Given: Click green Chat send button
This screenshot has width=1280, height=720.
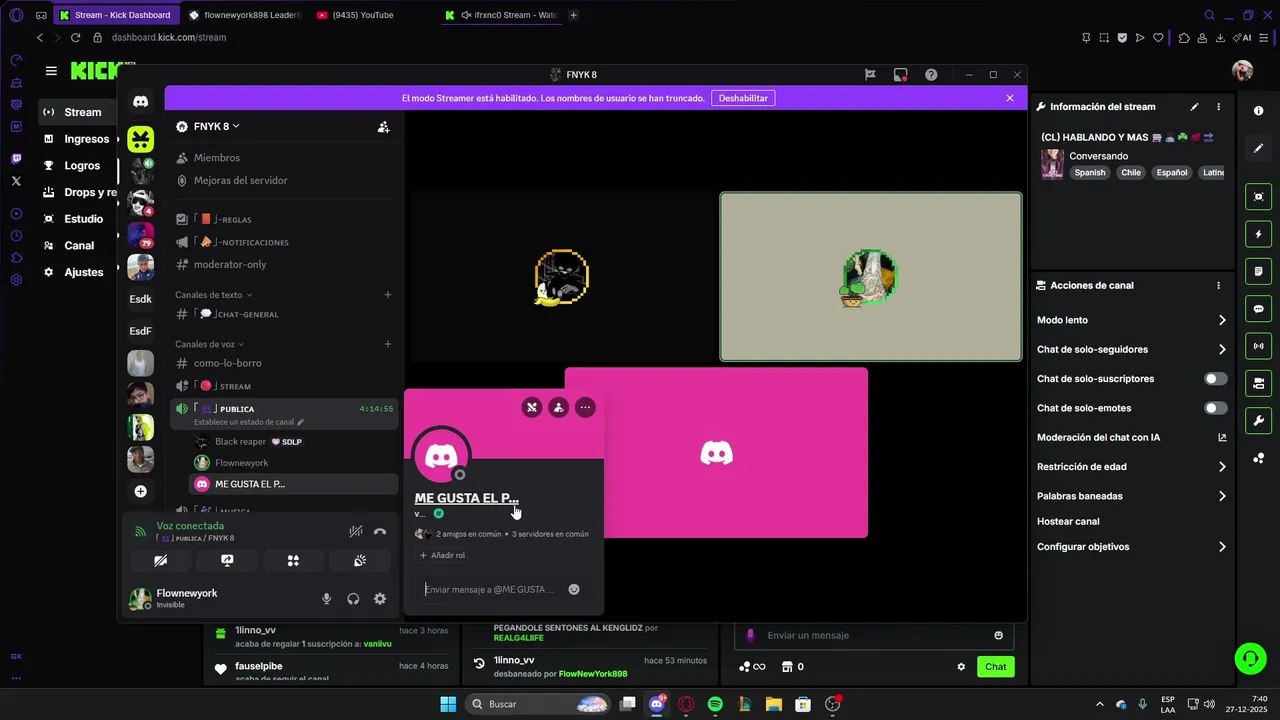Looking at the screenshot, I should [x=996, y=667].
